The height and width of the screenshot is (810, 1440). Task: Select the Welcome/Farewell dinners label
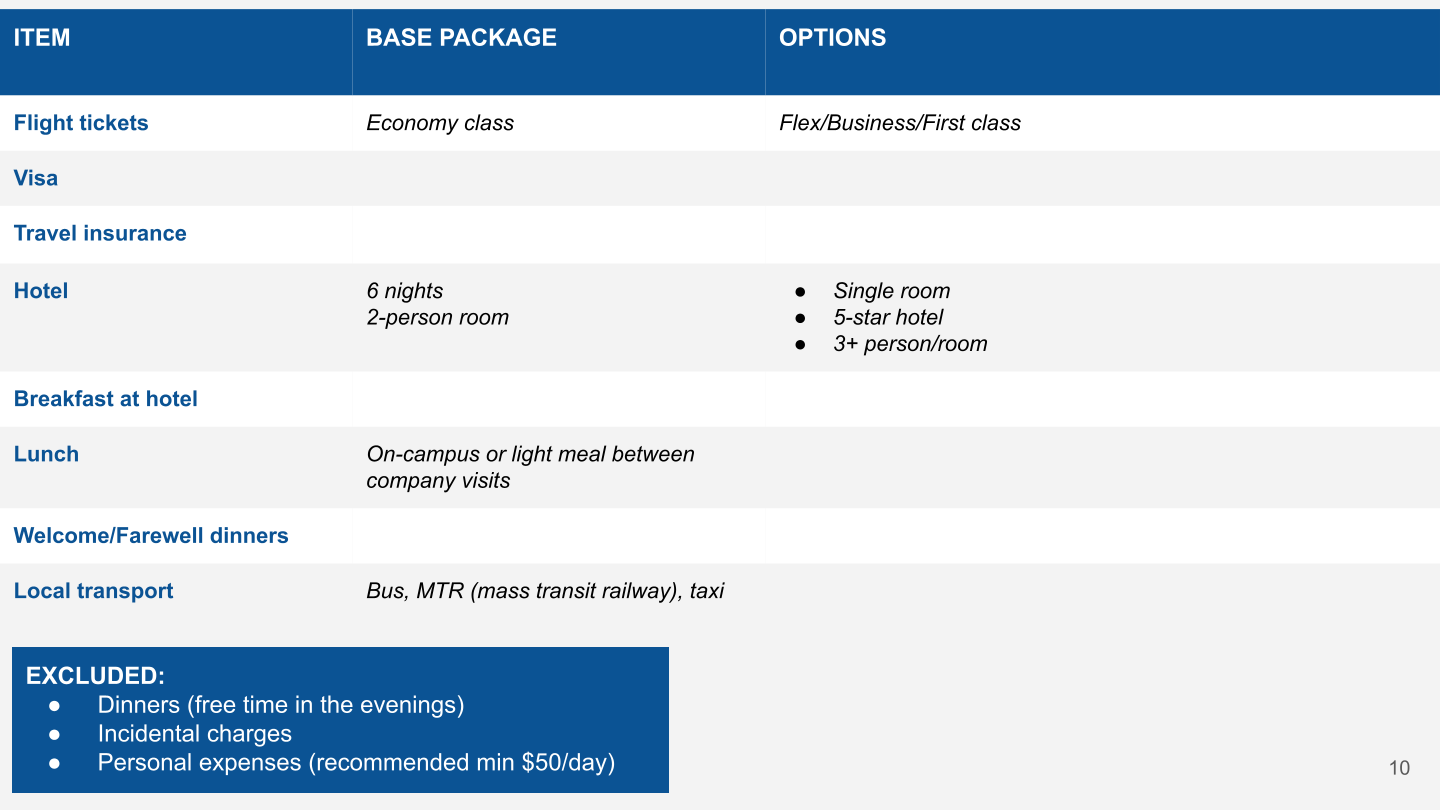coord(151,536)
